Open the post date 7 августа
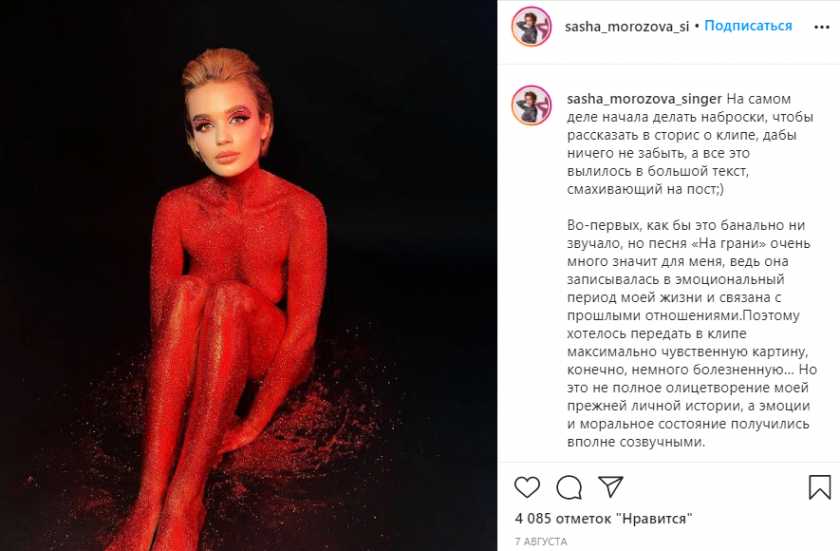840x551 pixels. coord(541,541)
